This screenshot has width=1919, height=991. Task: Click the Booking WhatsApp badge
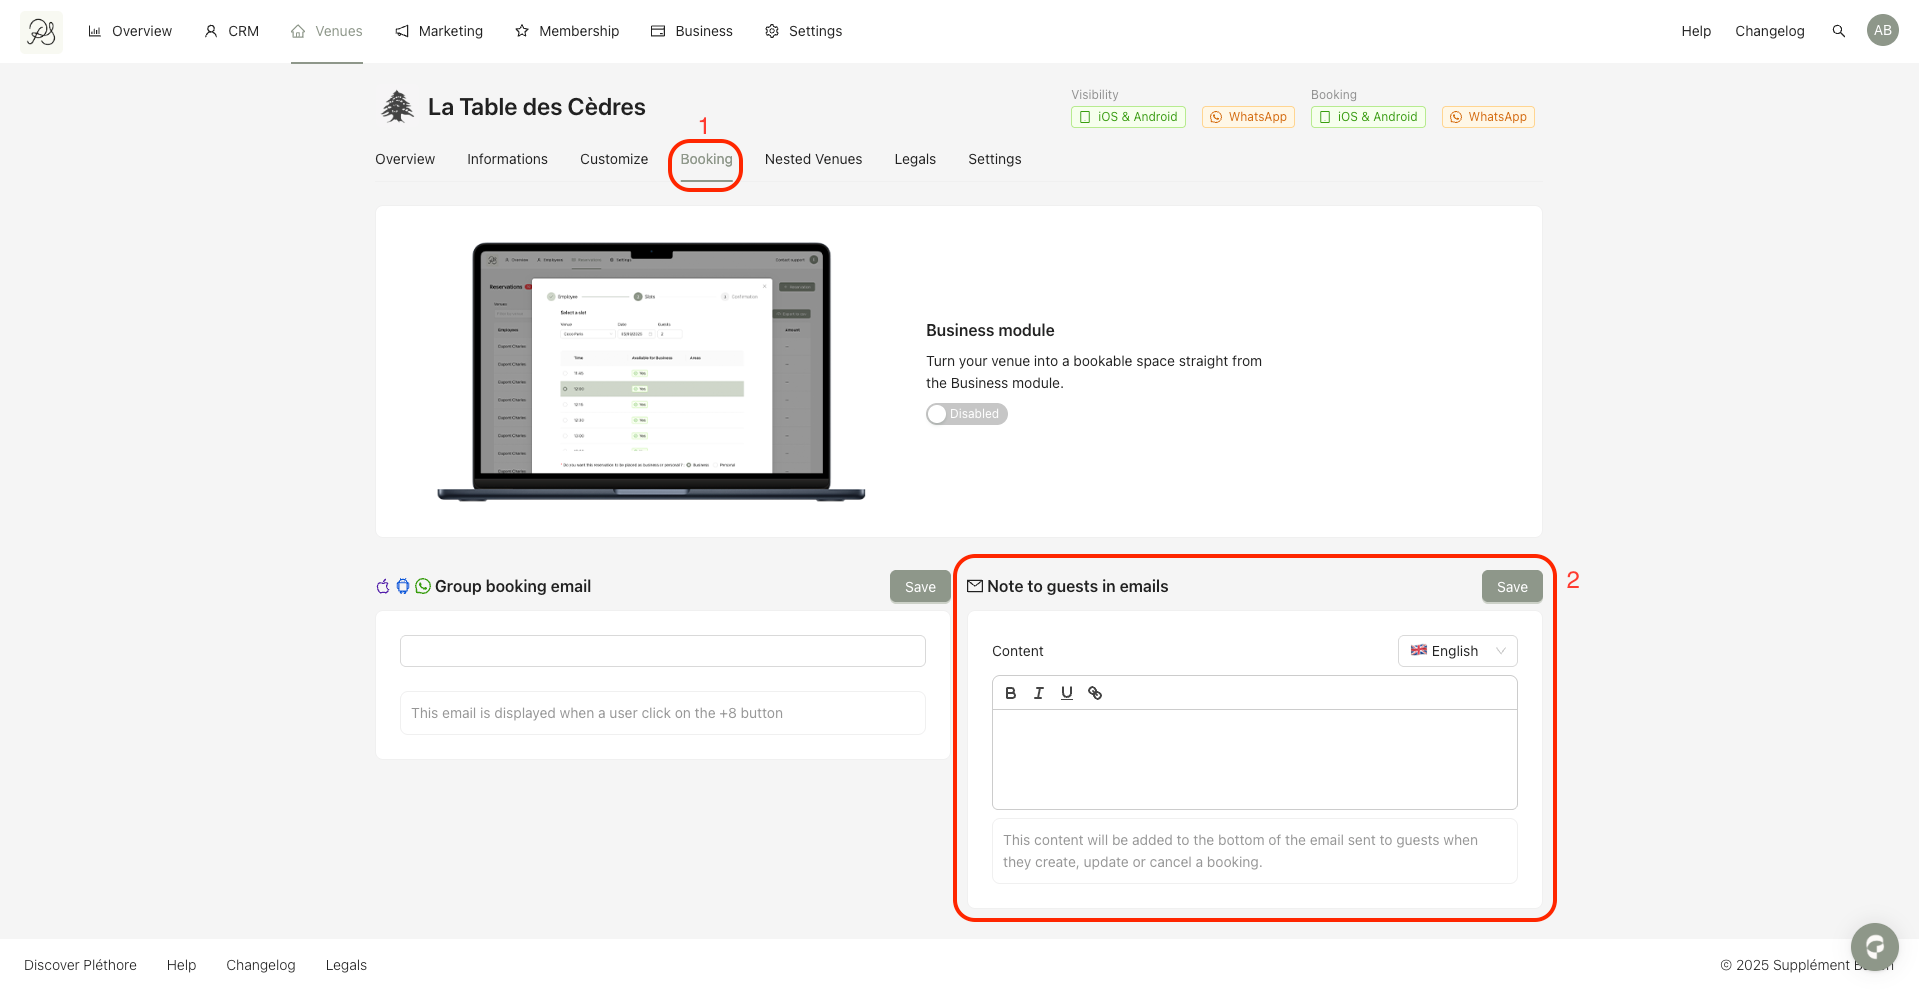(1488, 117)
